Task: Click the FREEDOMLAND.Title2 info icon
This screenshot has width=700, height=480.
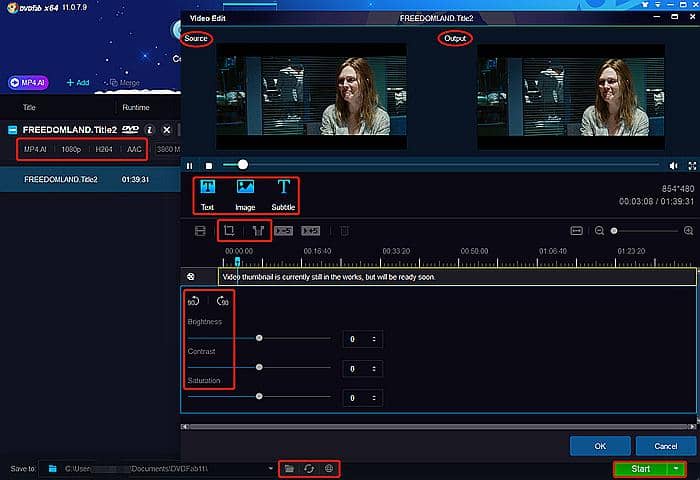Action: coord(150,130)
